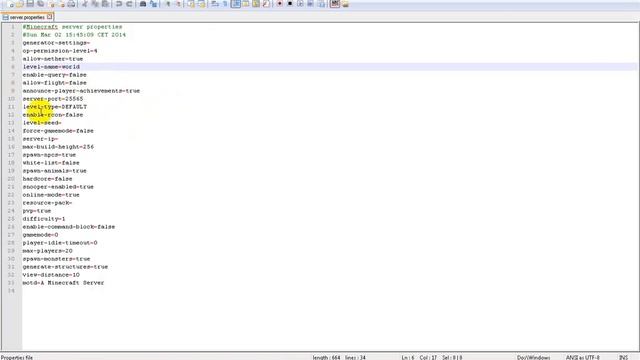Click the comment '#Minecraft server properties'
640x360 pixels.
pos(72,27)
